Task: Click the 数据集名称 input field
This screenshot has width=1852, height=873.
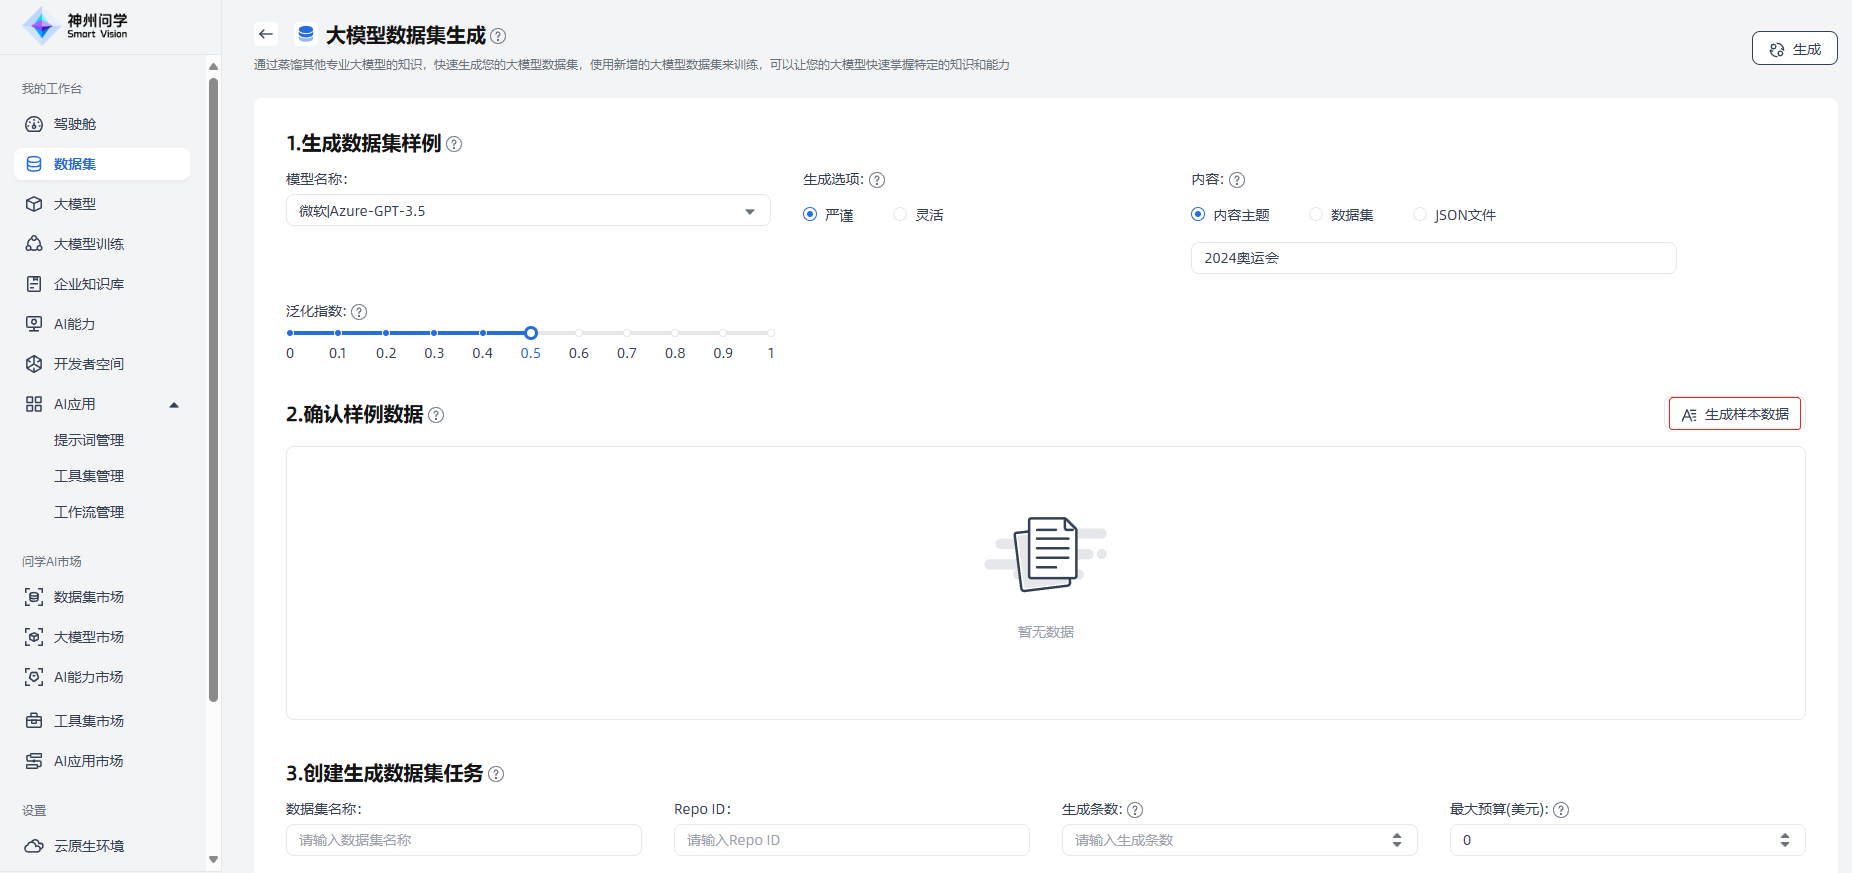Action: [x=464, y=840]
